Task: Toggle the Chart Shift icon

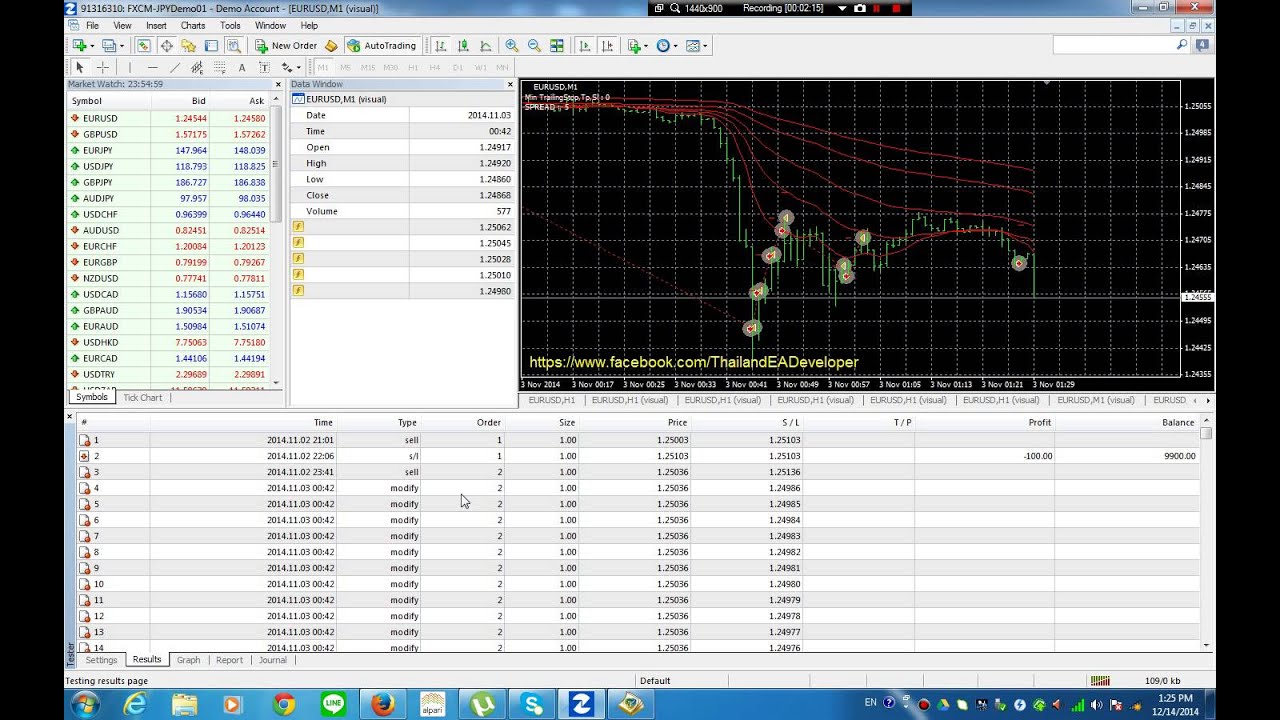Action: 607,45
